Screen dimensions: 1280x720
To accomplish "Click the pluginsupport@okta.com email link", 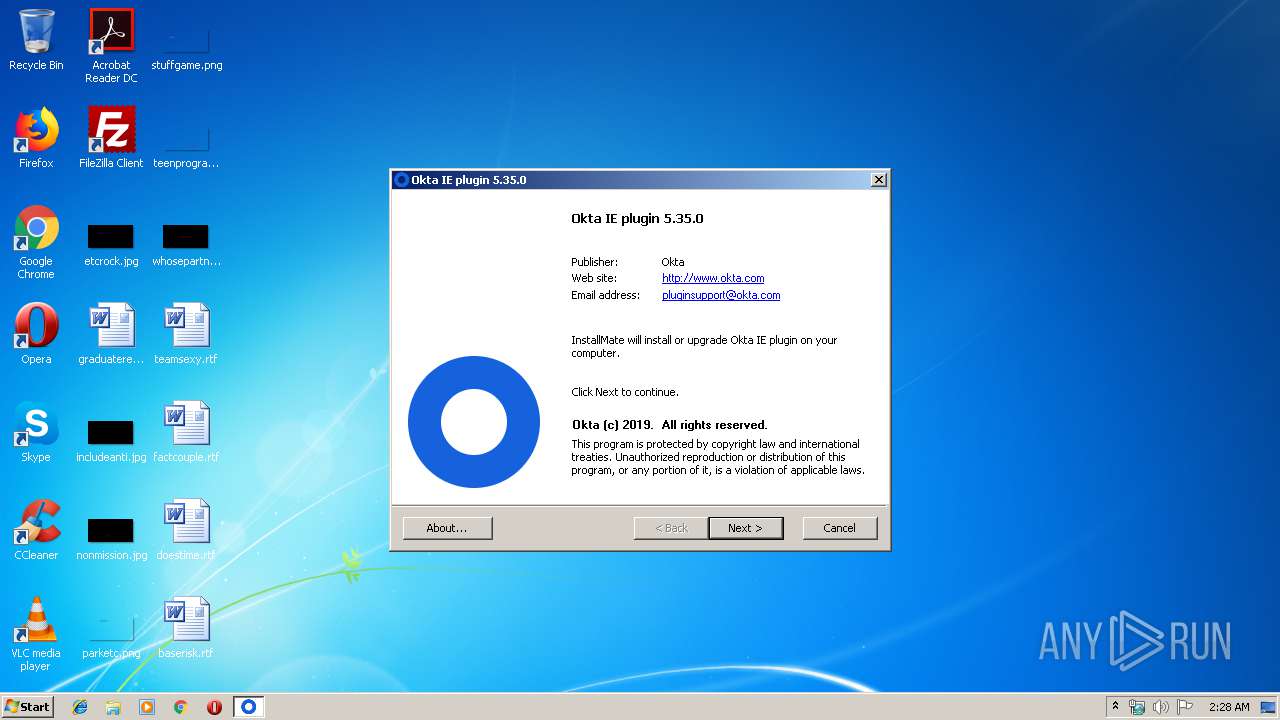I will coord(721,295).
